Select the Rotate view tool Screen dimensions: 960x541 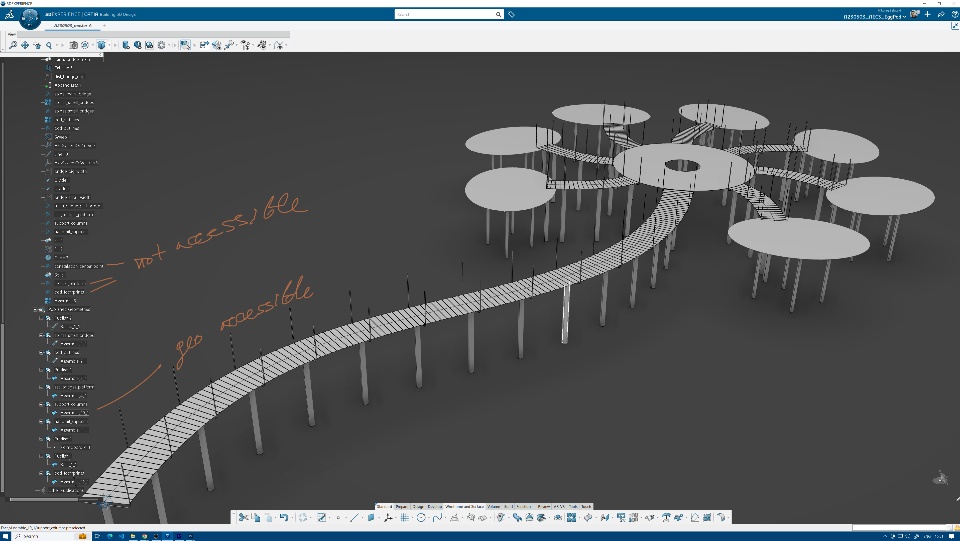[x=37, y=45]
